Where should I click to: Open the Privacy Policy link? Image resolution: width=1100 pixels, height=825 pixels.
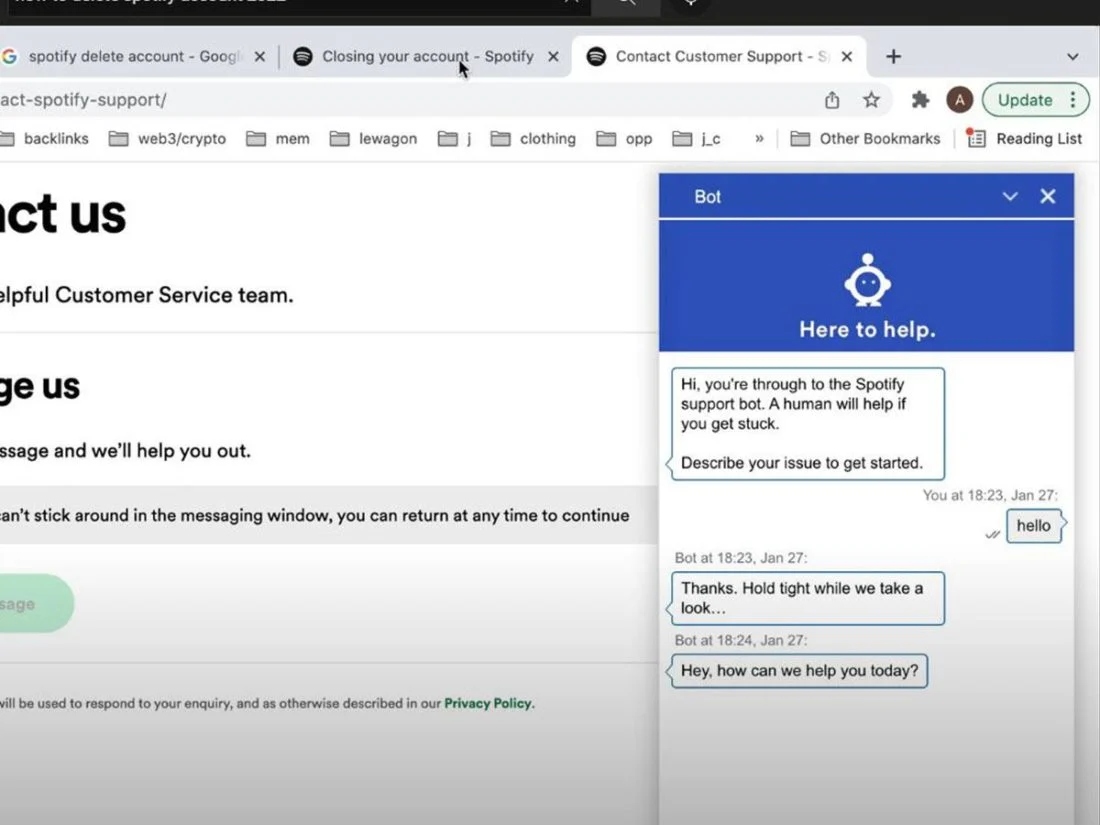point(489,704)
